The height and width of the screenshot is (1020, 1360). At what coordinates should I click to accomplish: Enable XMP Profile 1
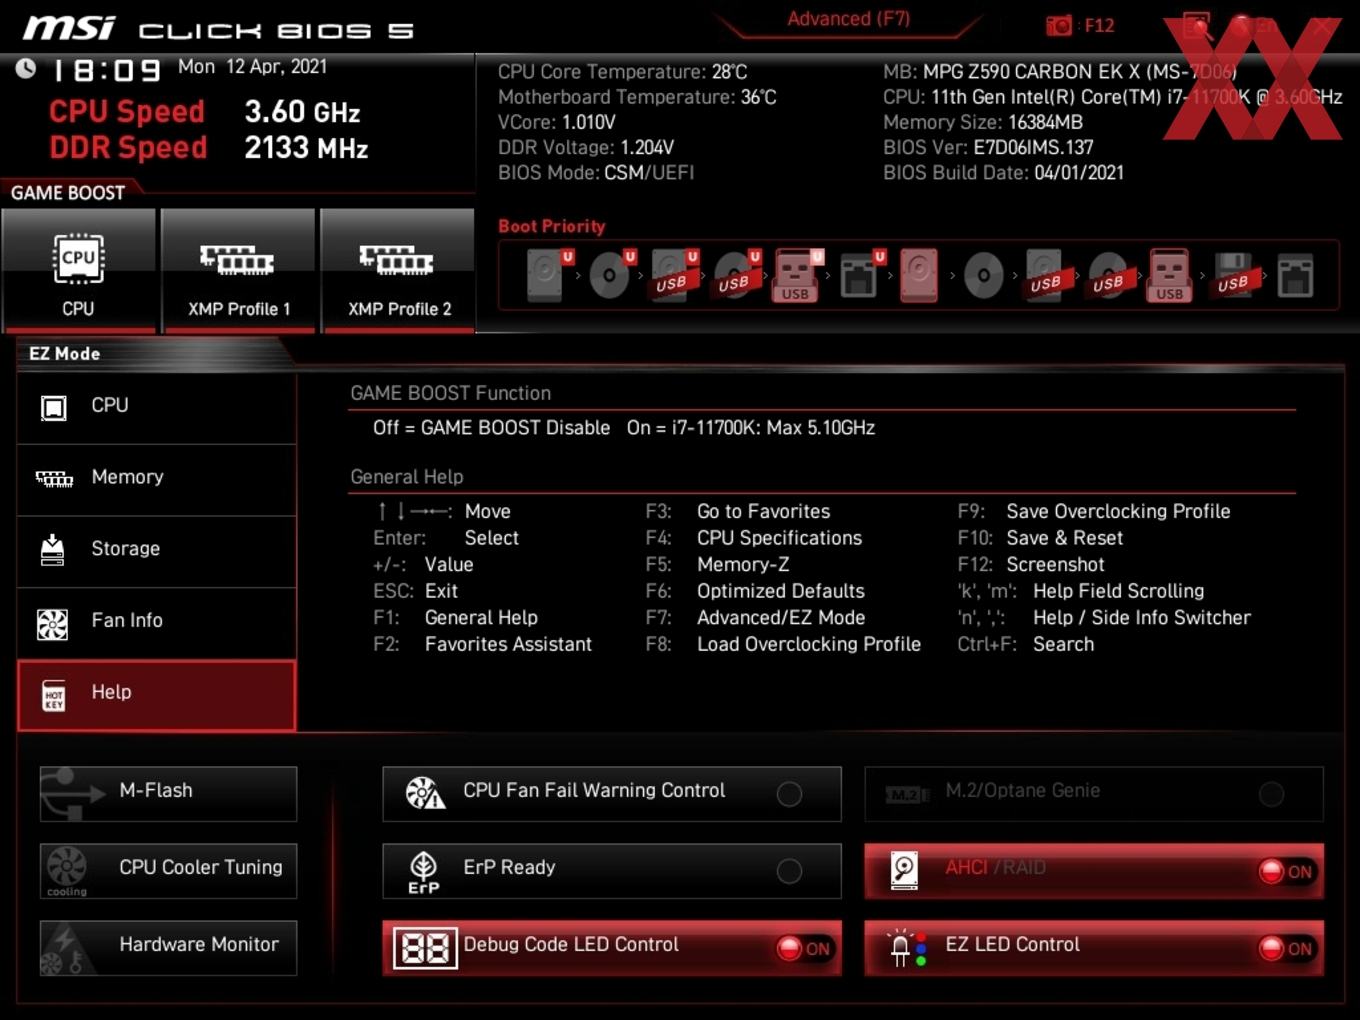click(238, 270)
